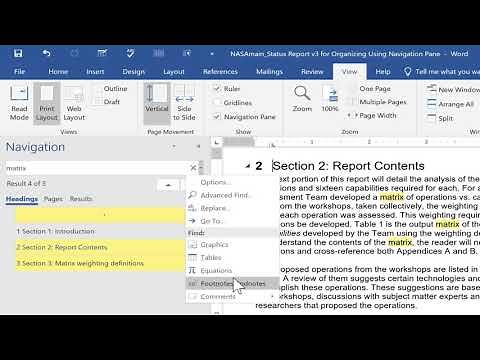Viewport: 480px width, 360px height.
Task: Click the Undo arrow icon
Action: click(x=47, y=53)
